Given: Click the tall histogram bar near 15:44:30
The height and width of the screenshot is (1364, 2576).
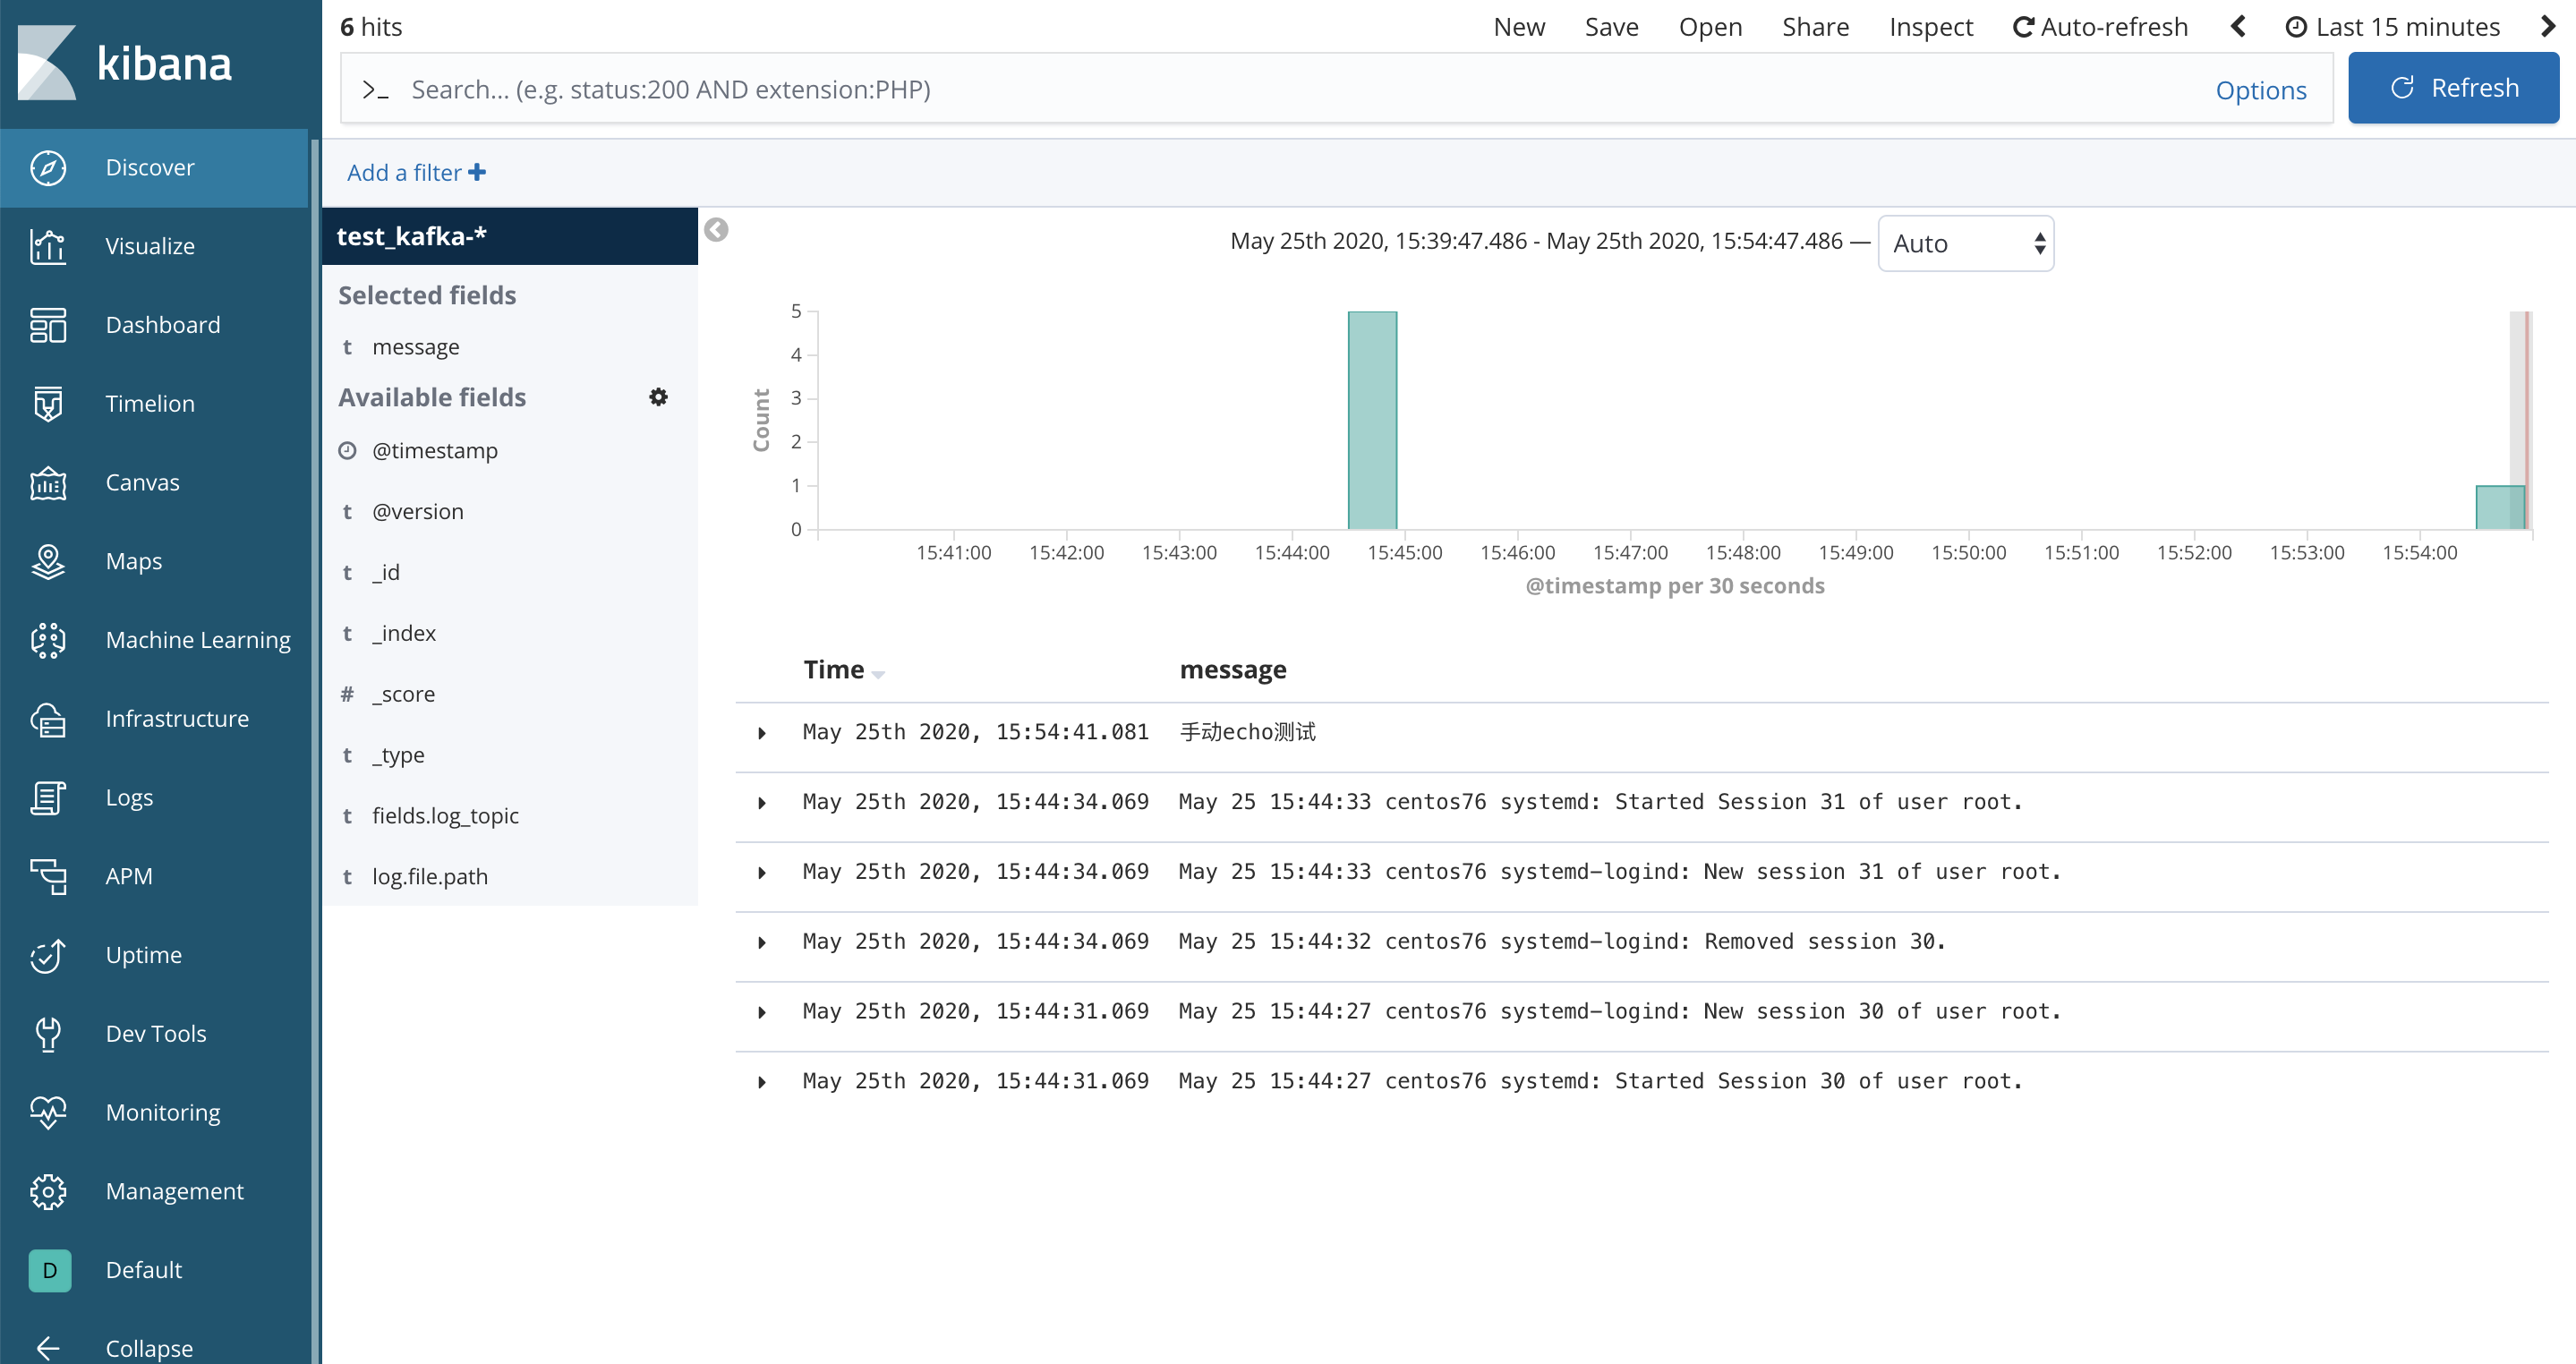Looking at the screenshot, I should pyautogui.click(x=1372, y=420).
